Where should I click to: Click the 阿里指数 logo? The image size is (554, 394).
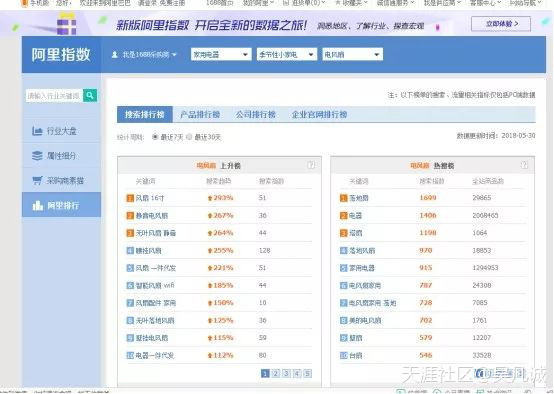(61, 55)
